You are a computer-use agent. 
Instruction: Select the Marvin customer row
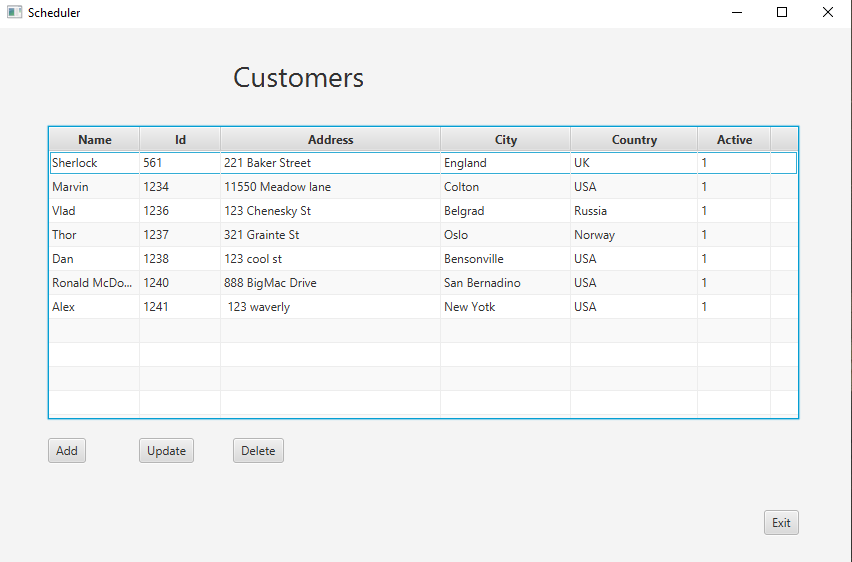click(423, 187)
